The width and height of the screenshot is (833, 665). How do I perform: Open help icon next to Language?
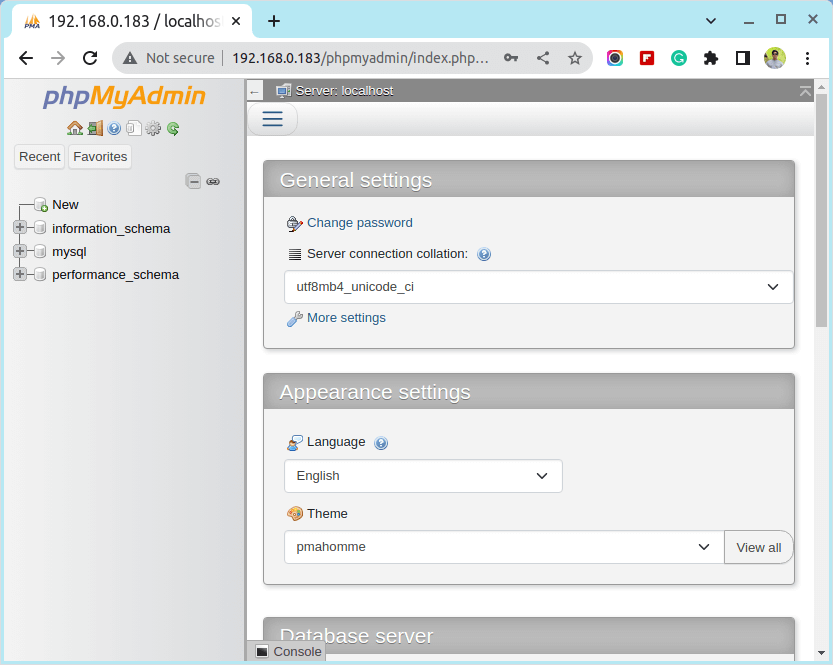tap(381, 443)
